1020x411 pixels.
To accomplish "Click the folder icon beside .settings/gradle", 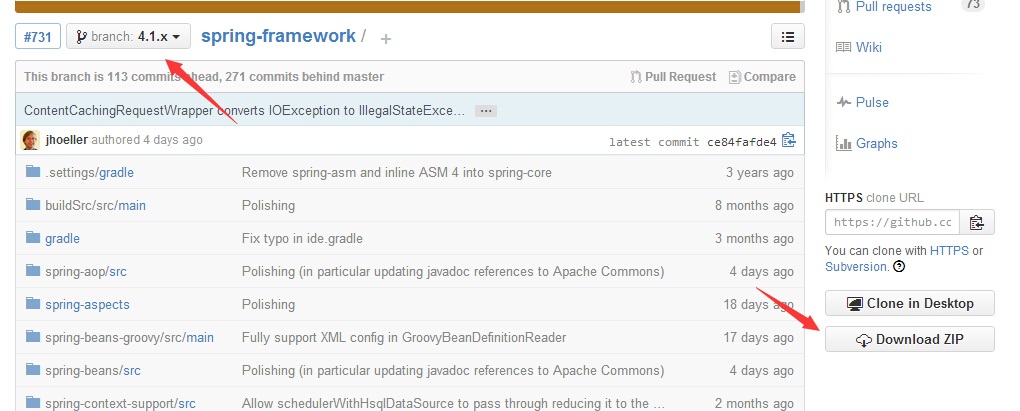I will 33,172.
